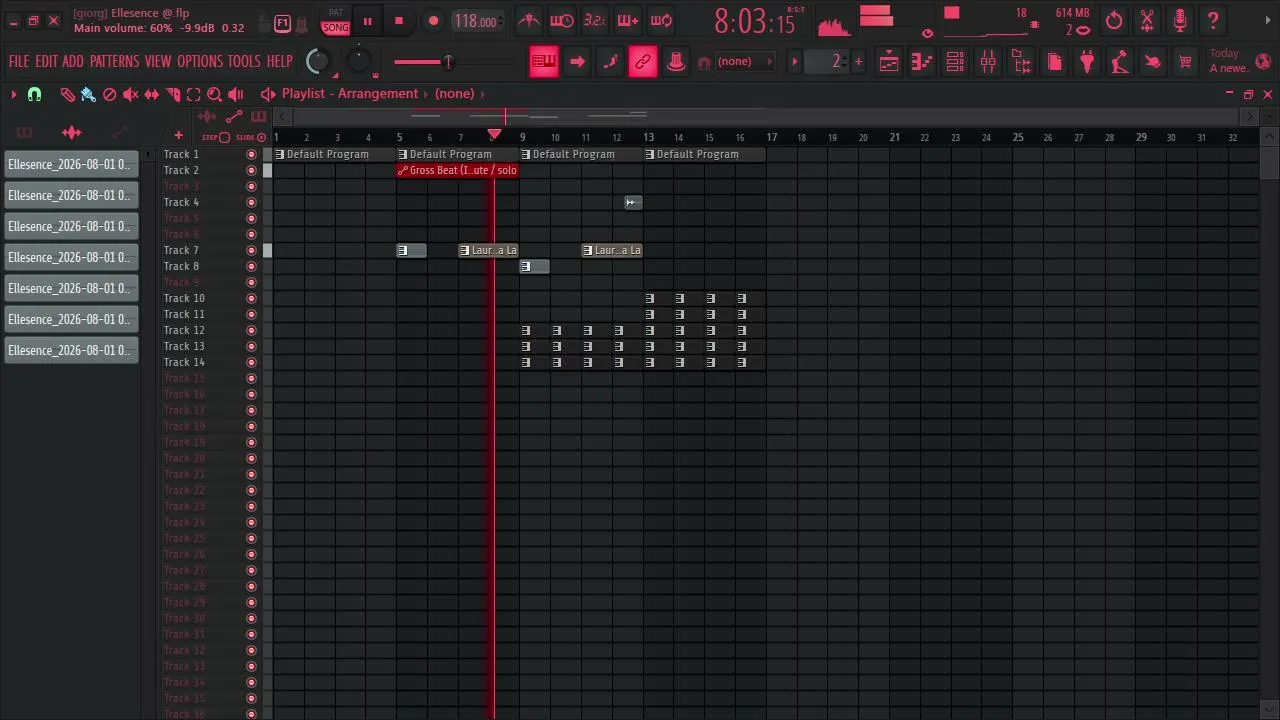
Task: Toggle loop recording button
Action: [x=661, y=21]
